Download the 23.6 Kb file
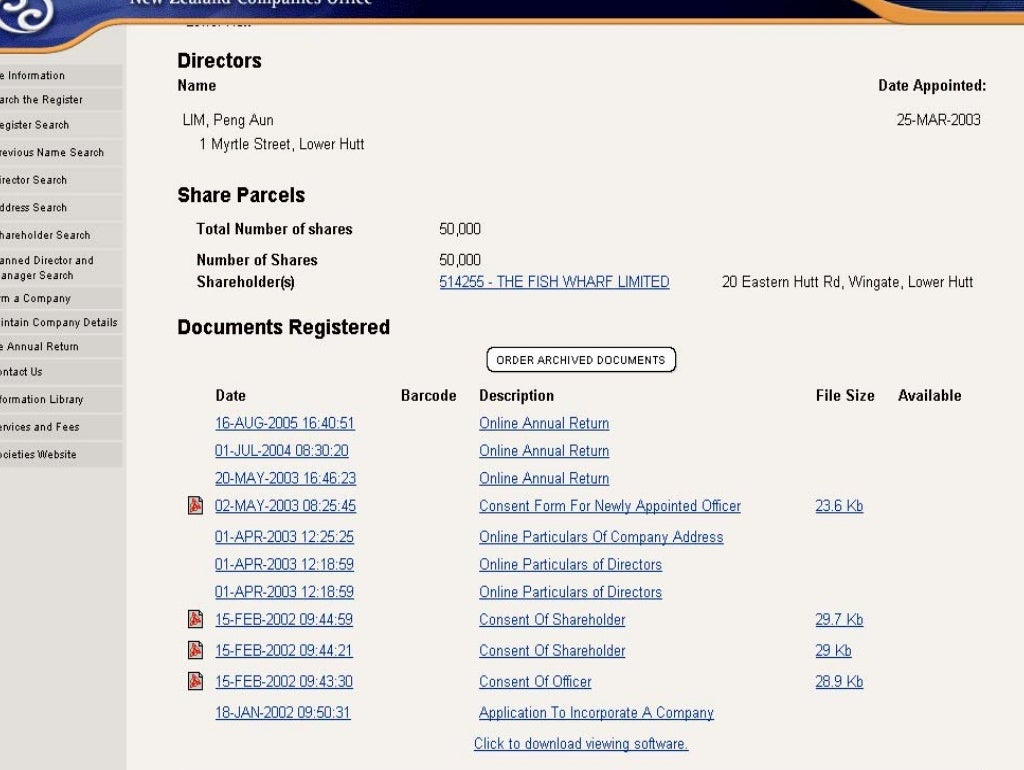 click(x=839, y=505)
